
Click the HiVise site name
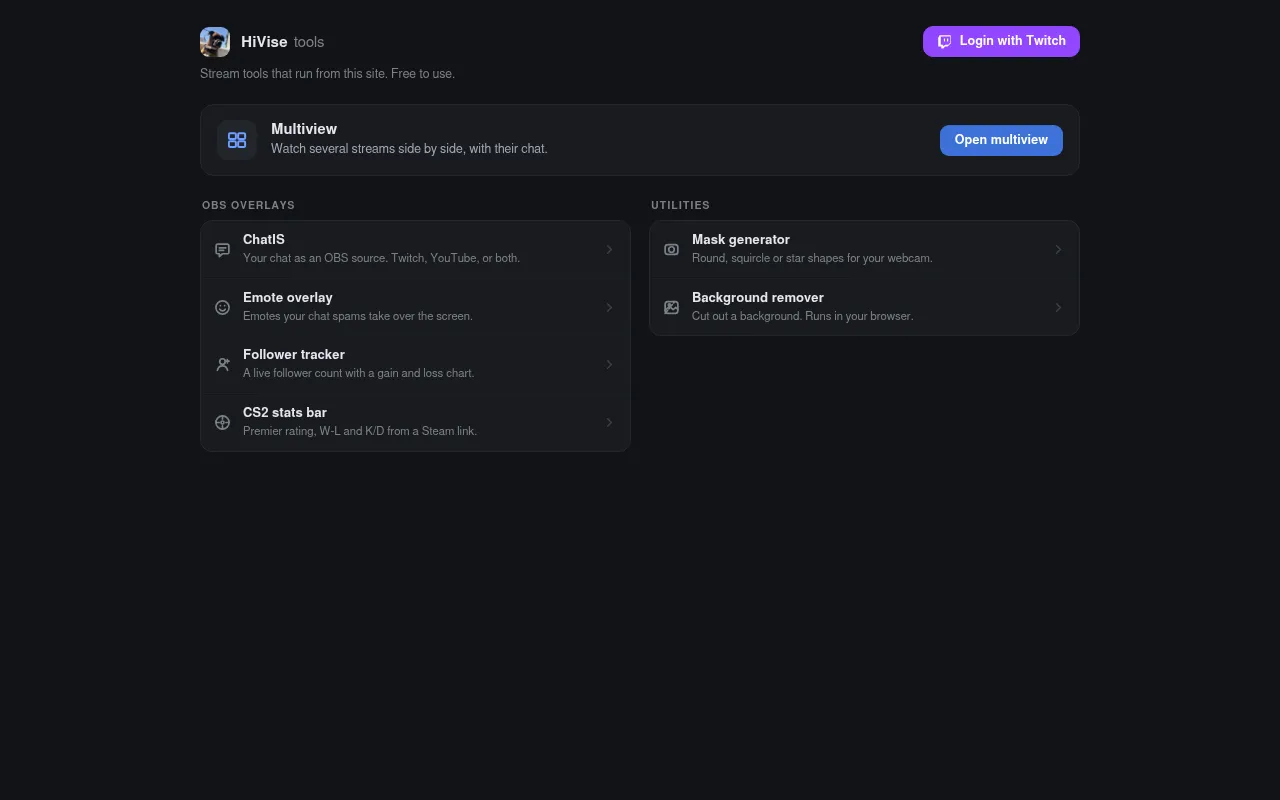click(x=264, y=42)
